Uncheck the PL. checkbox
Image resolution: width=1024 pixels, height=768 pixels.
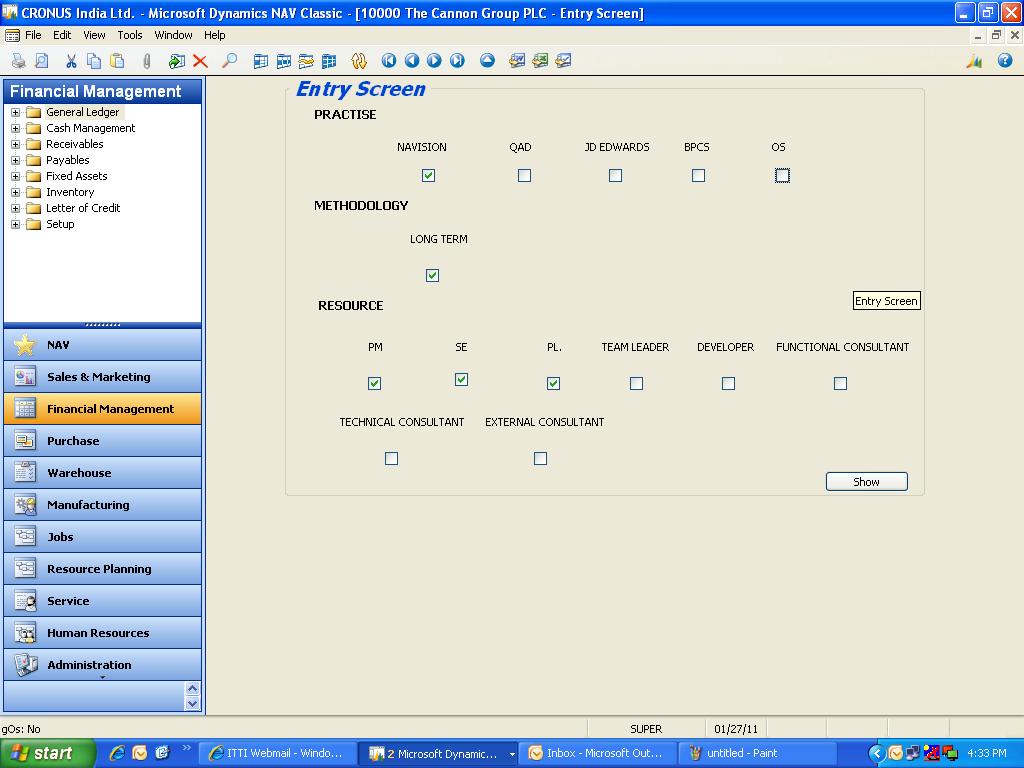[x=553, y=383]
